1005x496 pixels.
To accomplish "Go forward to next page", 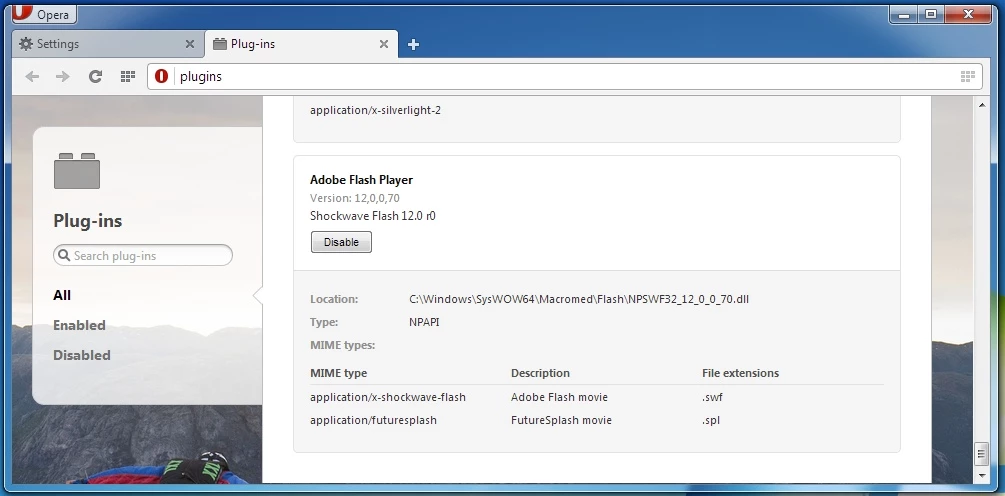I will [x=63, y=77].
